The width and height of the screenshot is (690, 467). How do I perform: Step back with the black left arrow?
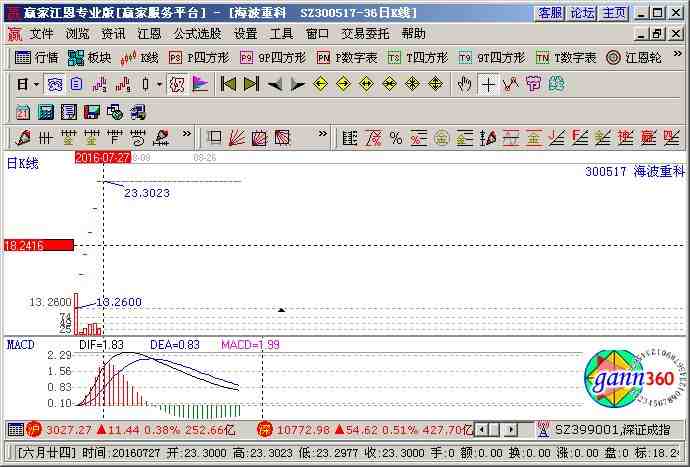click(x=275, y=84)
